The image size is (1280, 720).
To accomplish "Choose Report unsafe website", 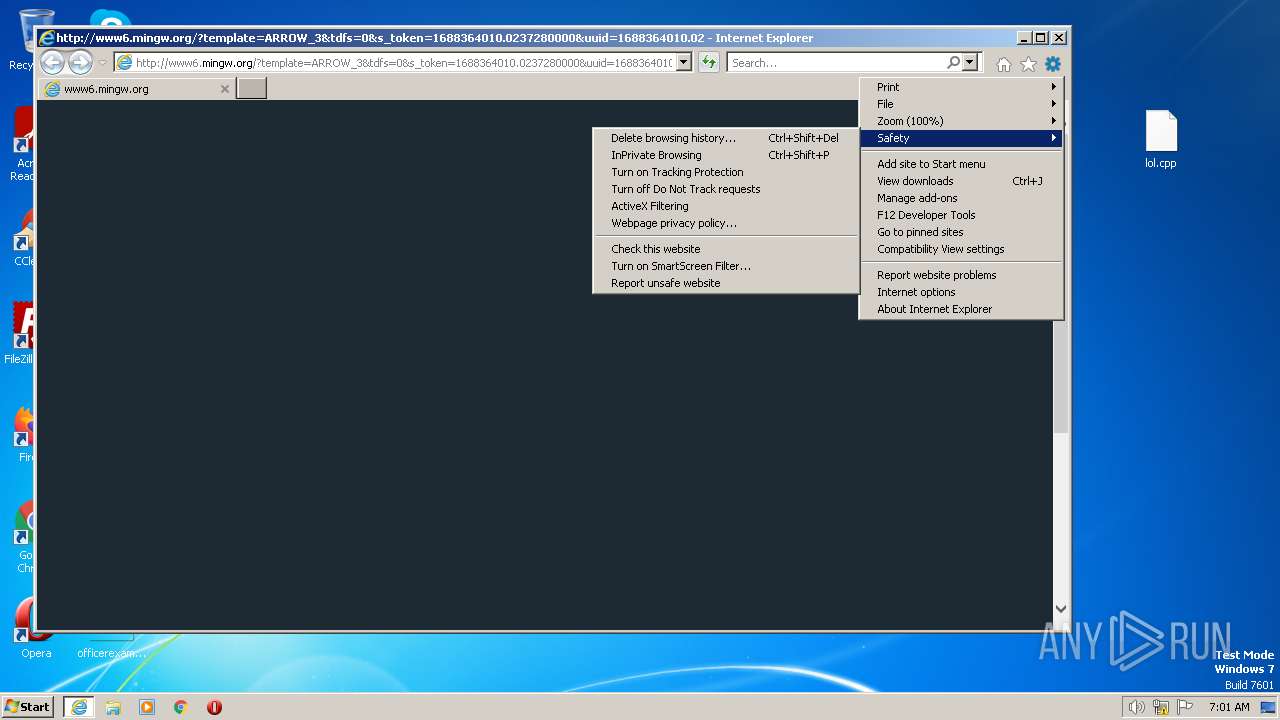I will (x=726, y=283).
